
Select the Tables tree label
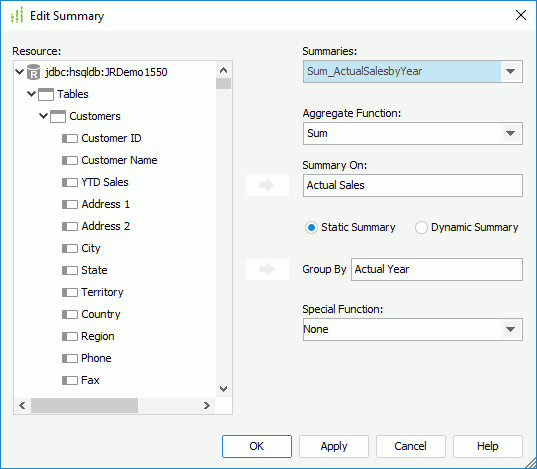pyautogui.click(x=73, y=94)
